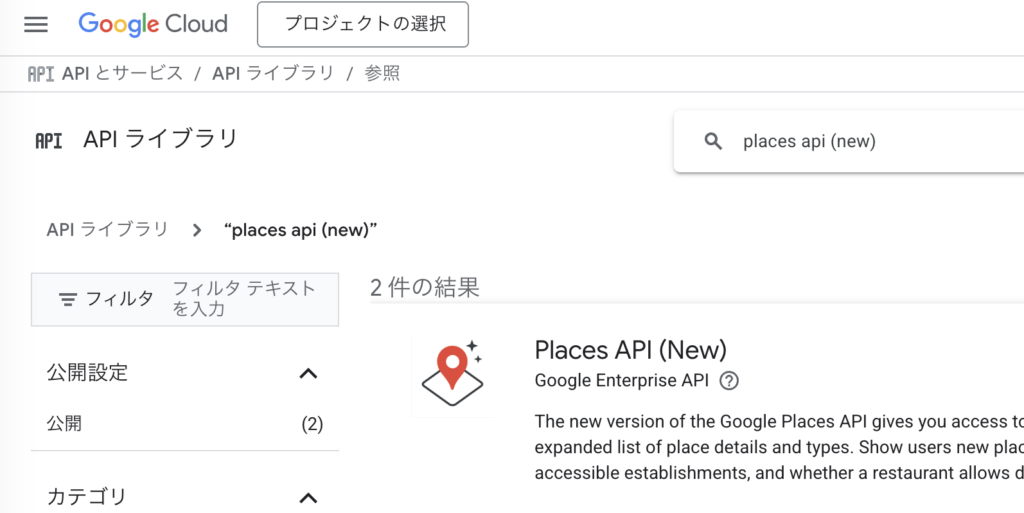Open the Places API (New) result title
The image size is (1024, 513).
click(x=630, y=350)
